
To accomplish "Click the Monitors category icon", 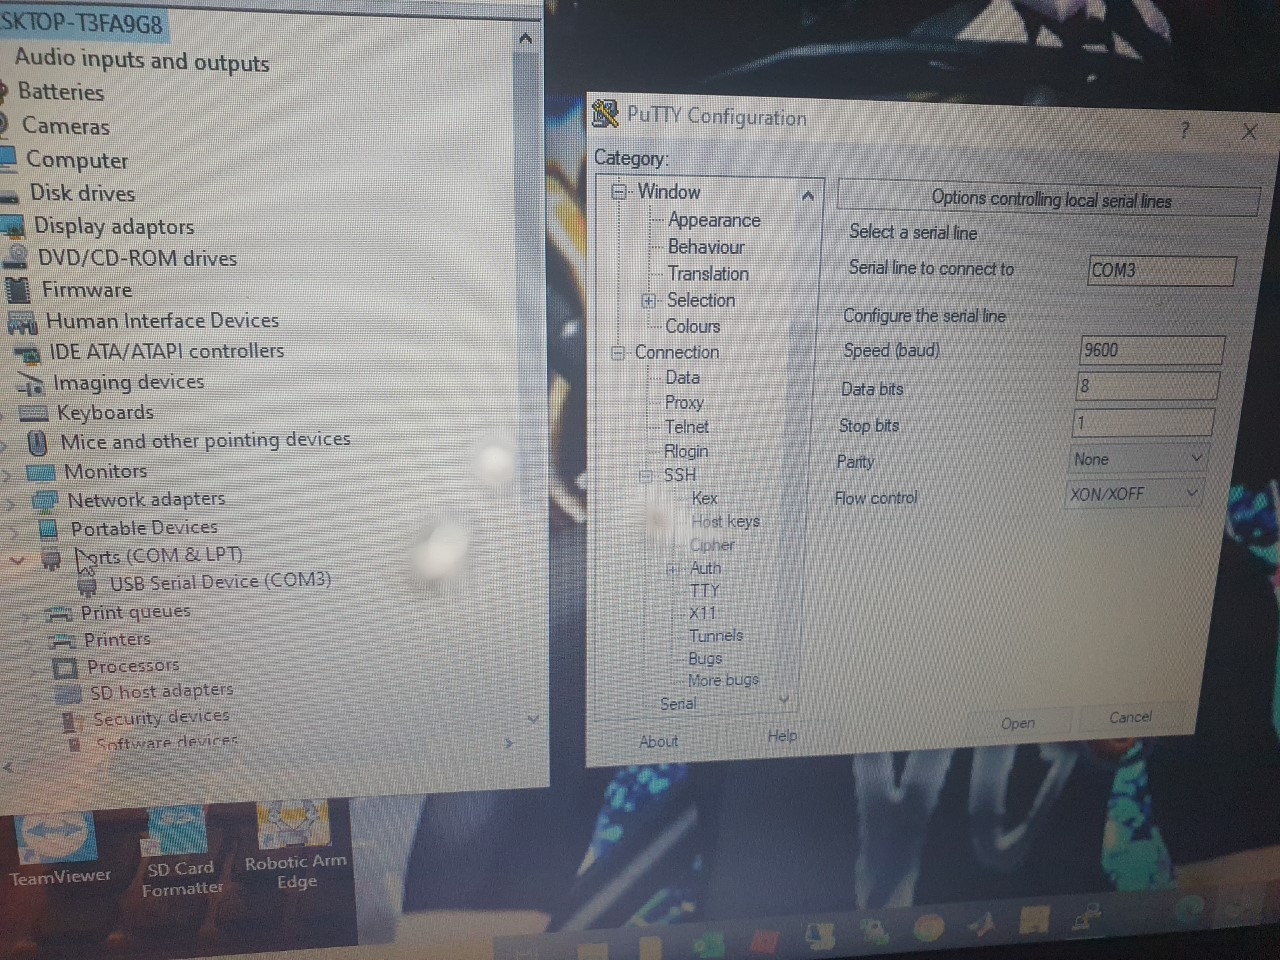I will (x=40, y=471).
